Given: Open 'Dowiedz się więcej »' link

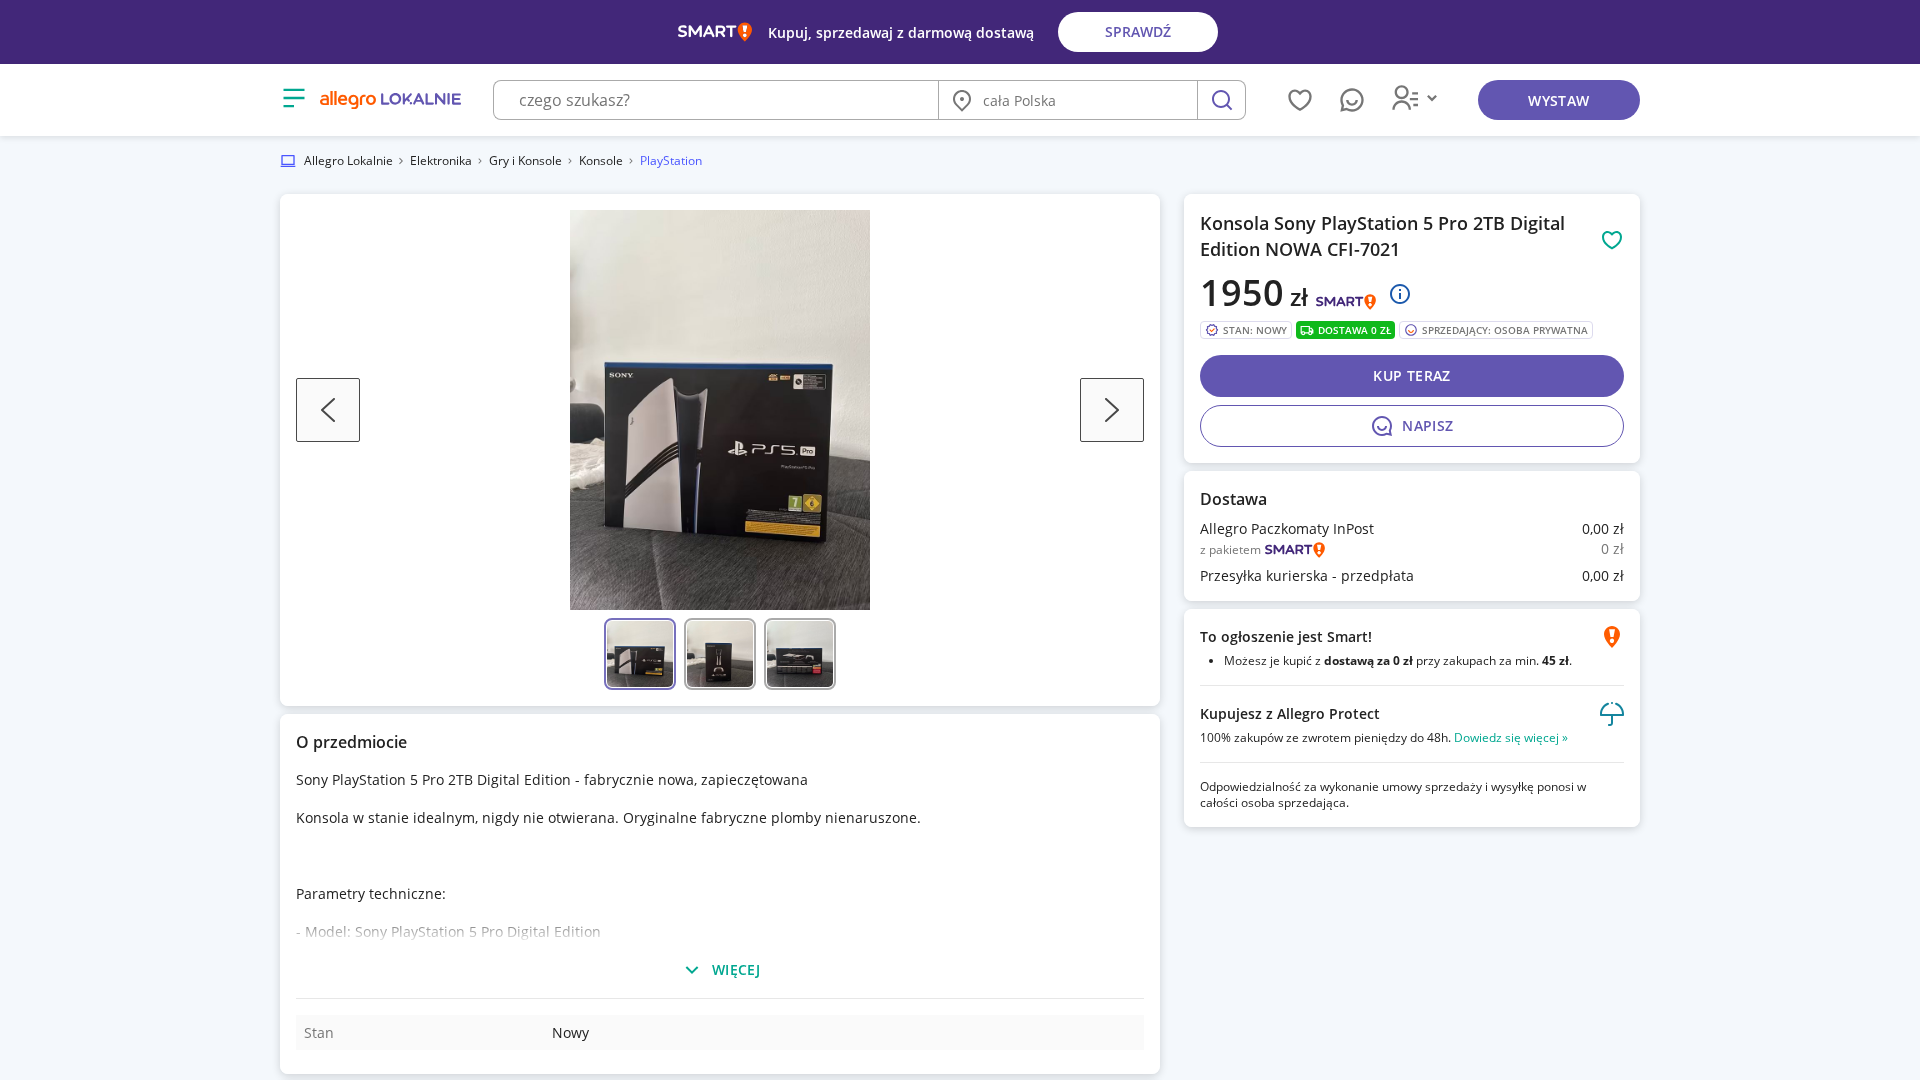Looking at the screenshot, I should pos(1510,738).
